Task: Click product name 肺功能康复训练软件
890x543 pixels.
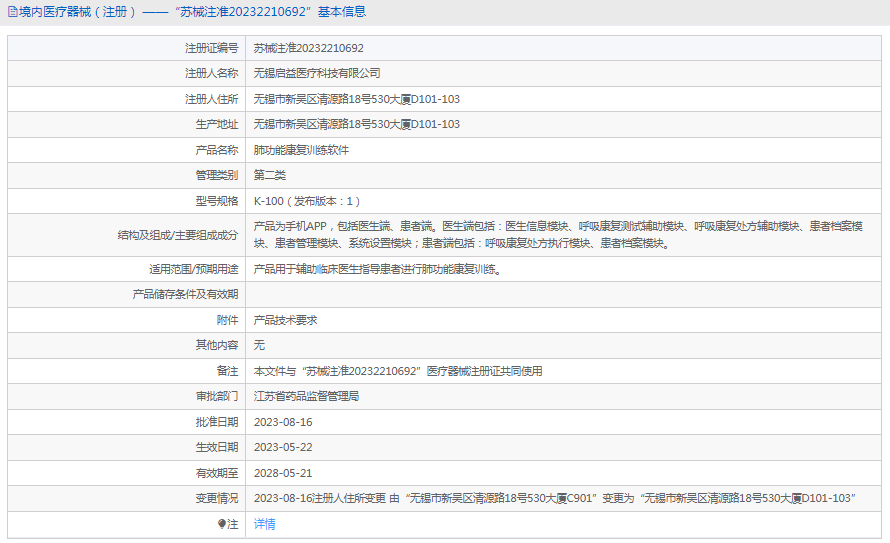Action: coord(301,150)
